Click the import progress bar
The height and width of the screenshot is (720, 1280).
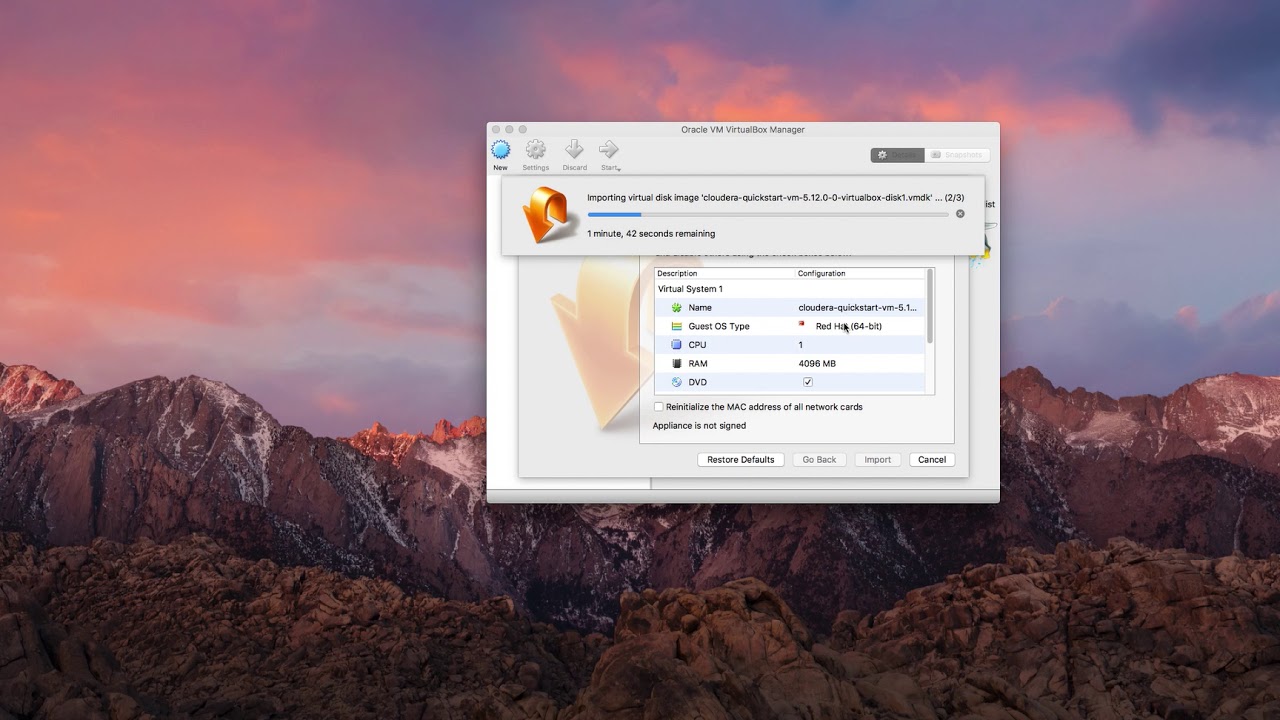768,214
